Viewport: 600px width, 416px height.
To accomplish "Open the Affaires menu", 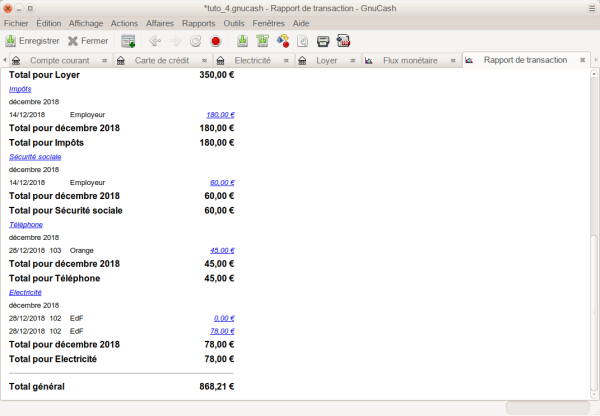I will 159,22.
